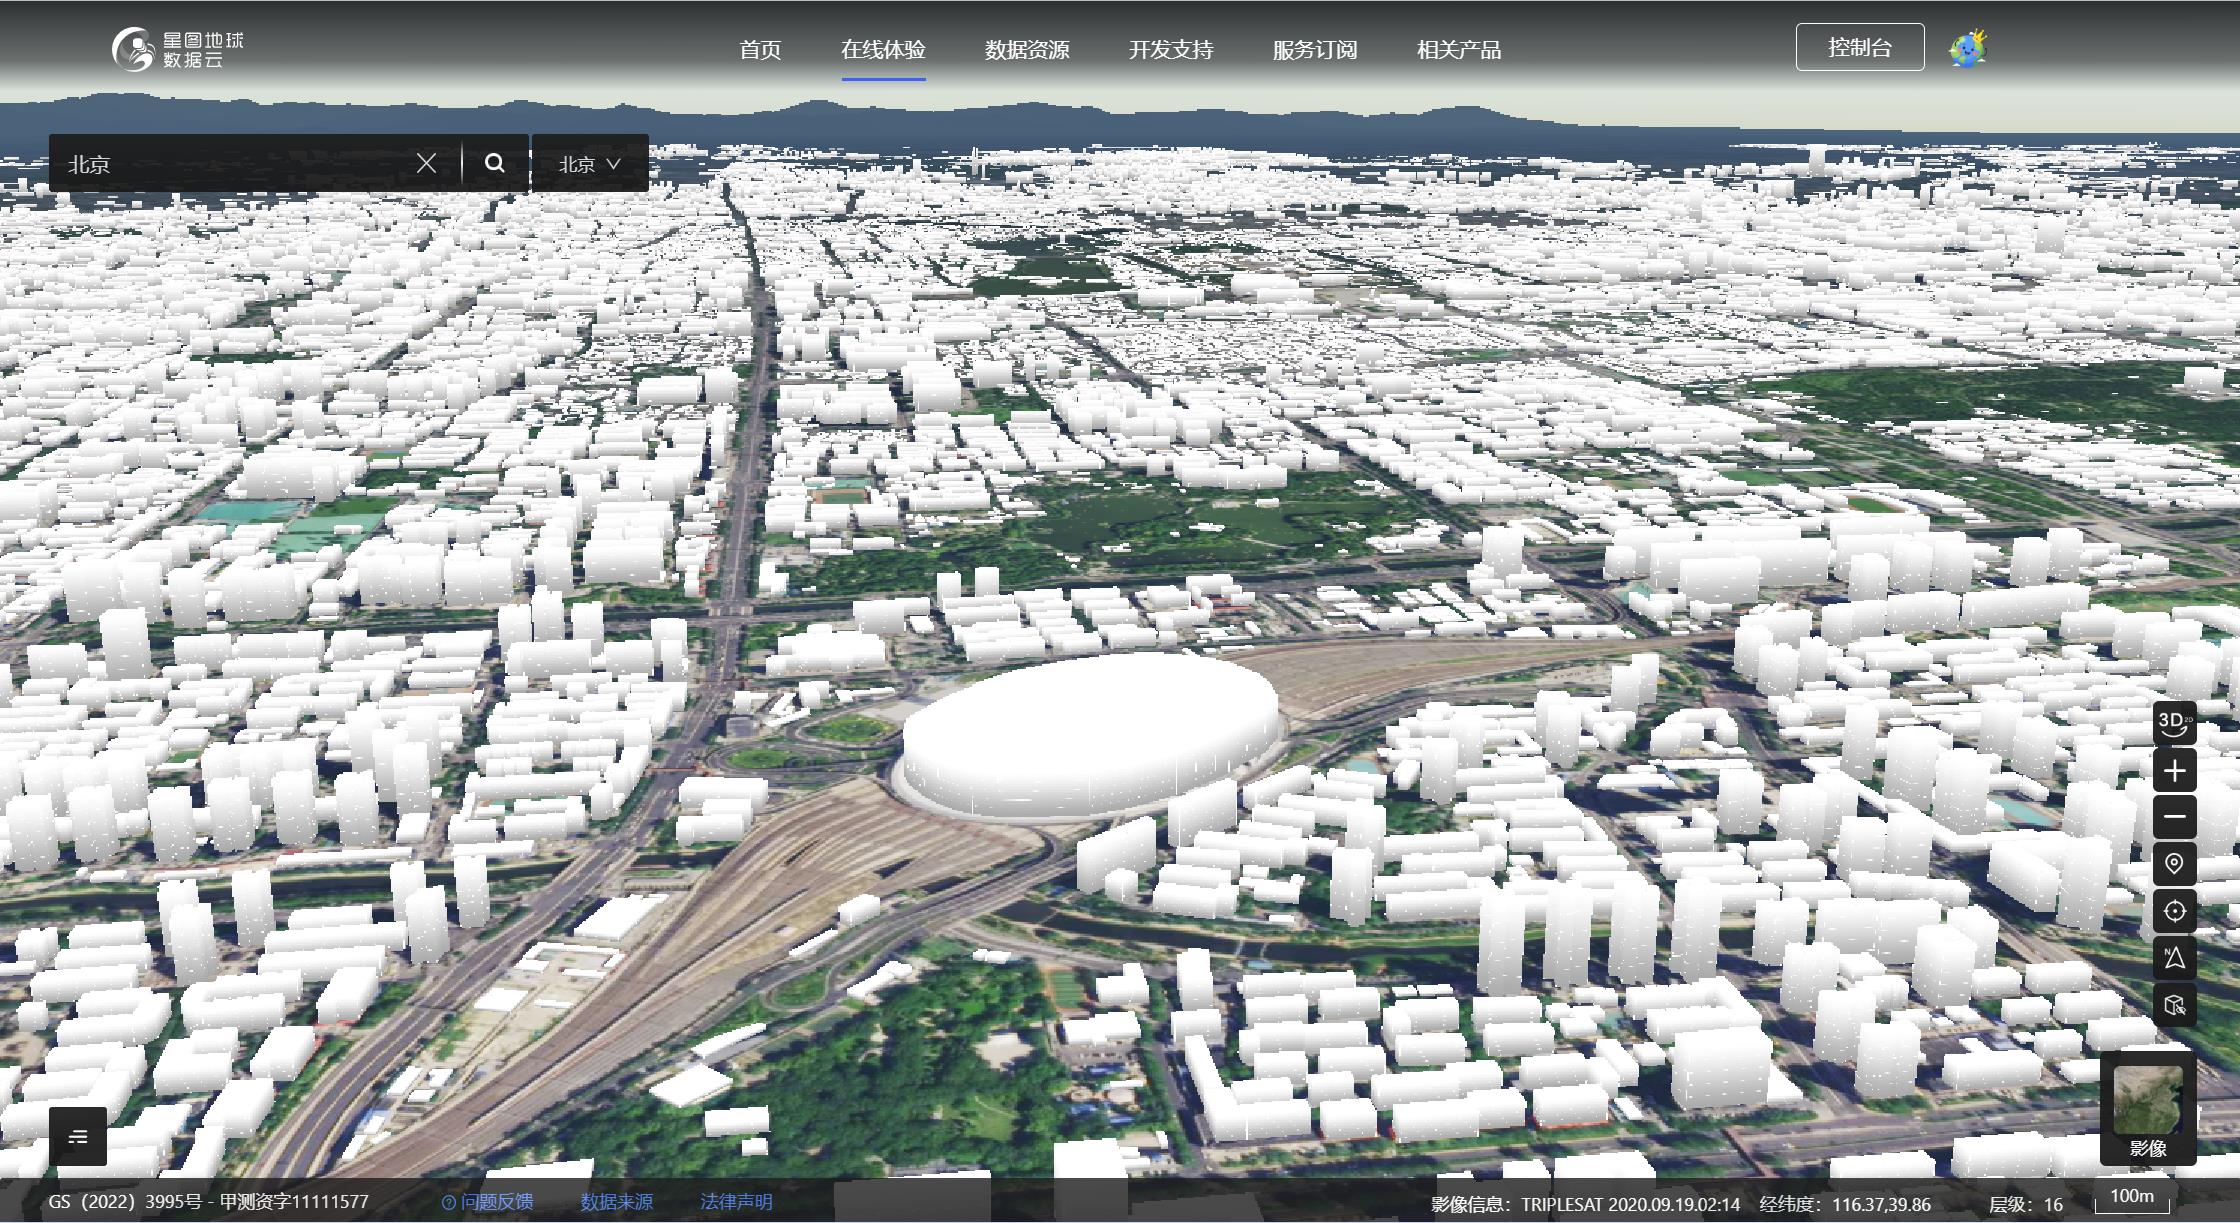Select the 在线体验 tab
The height and width of the screenshot is (1223, 2240).
point(883,50)
